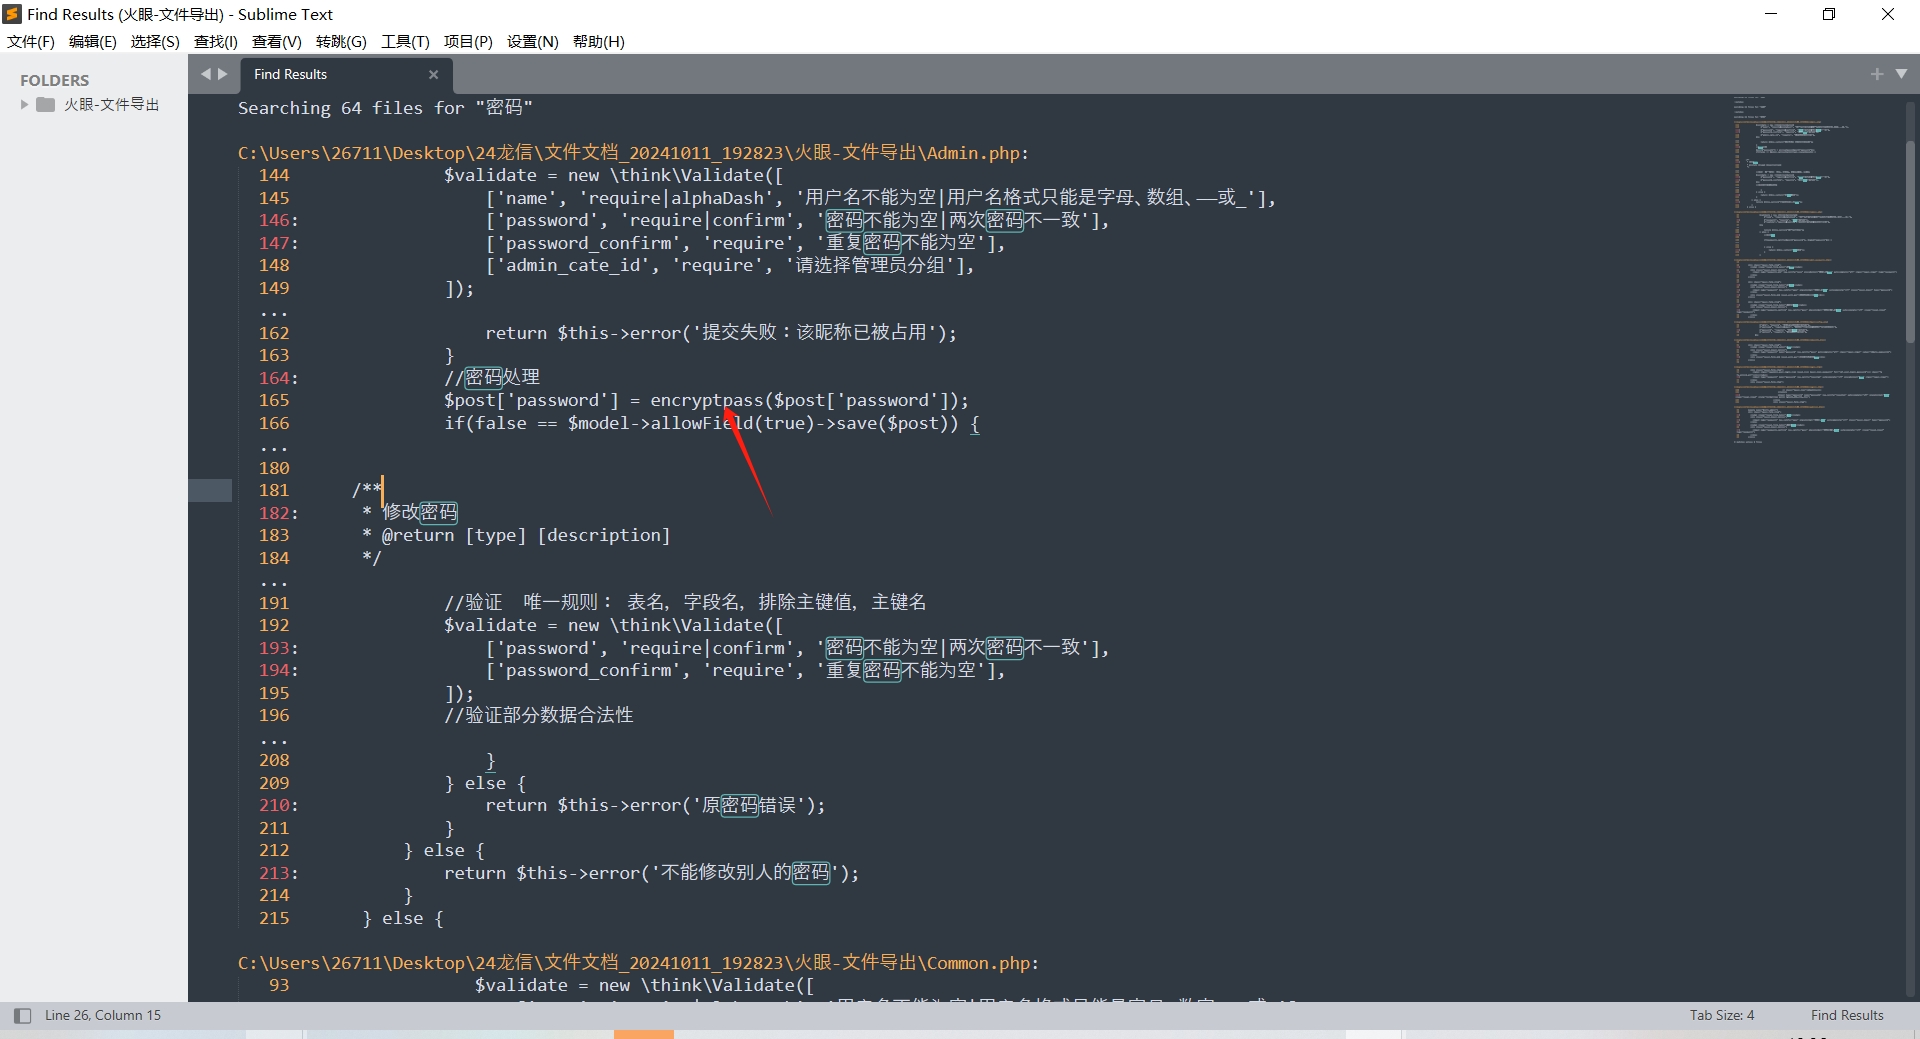
Task: Click the '请选择管理员分组' string
Action: (869, 266)
